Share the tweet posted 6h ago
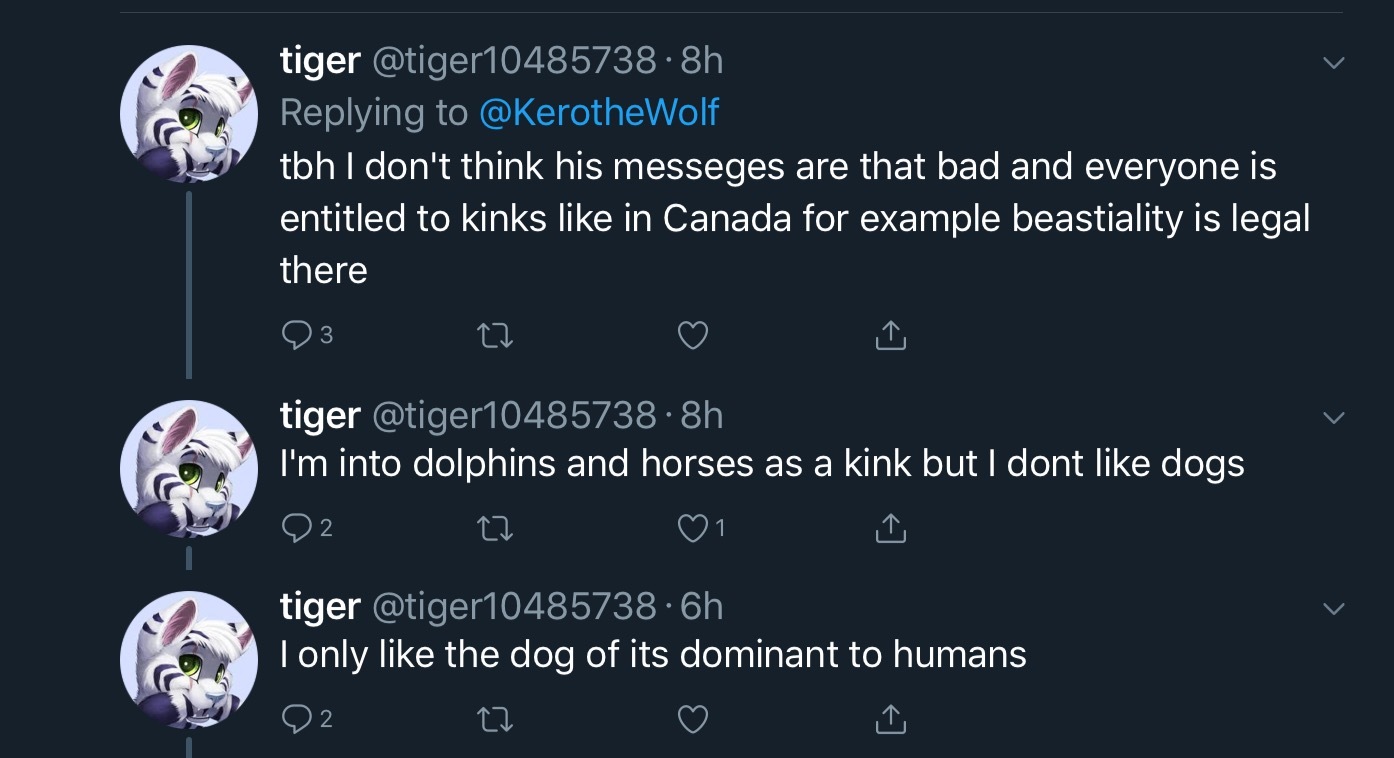Viewport: 1394px width, 758px height. pos(890,719)
